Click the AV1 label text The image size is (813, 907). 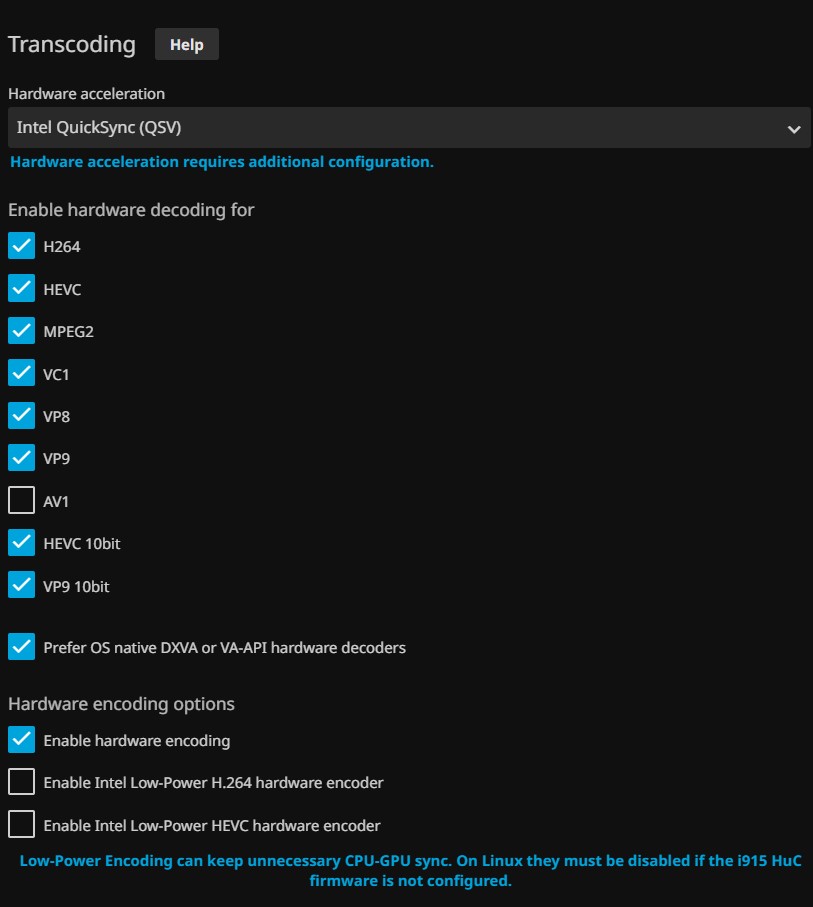point(56,502)
